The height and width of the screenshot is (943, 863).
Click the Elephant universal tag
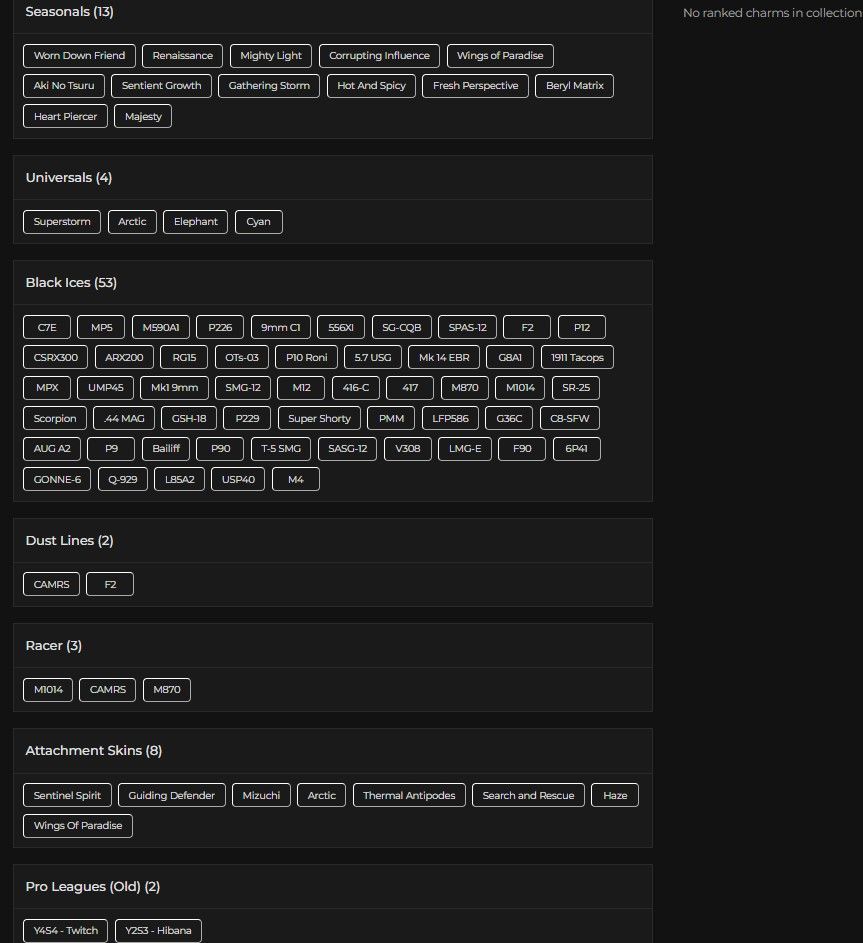click(x=196, y=222)
